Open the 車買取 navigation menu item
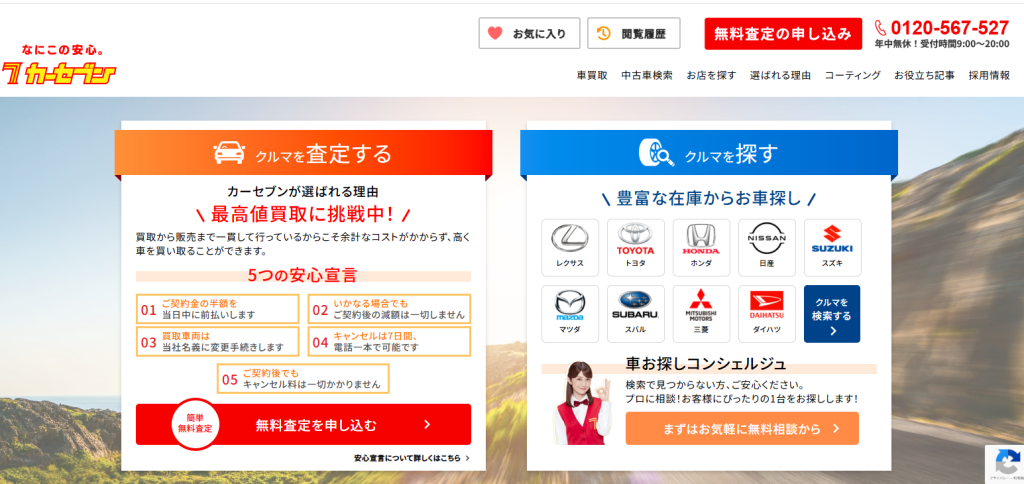The image size is (1024, 484). (x=592, y=75)
